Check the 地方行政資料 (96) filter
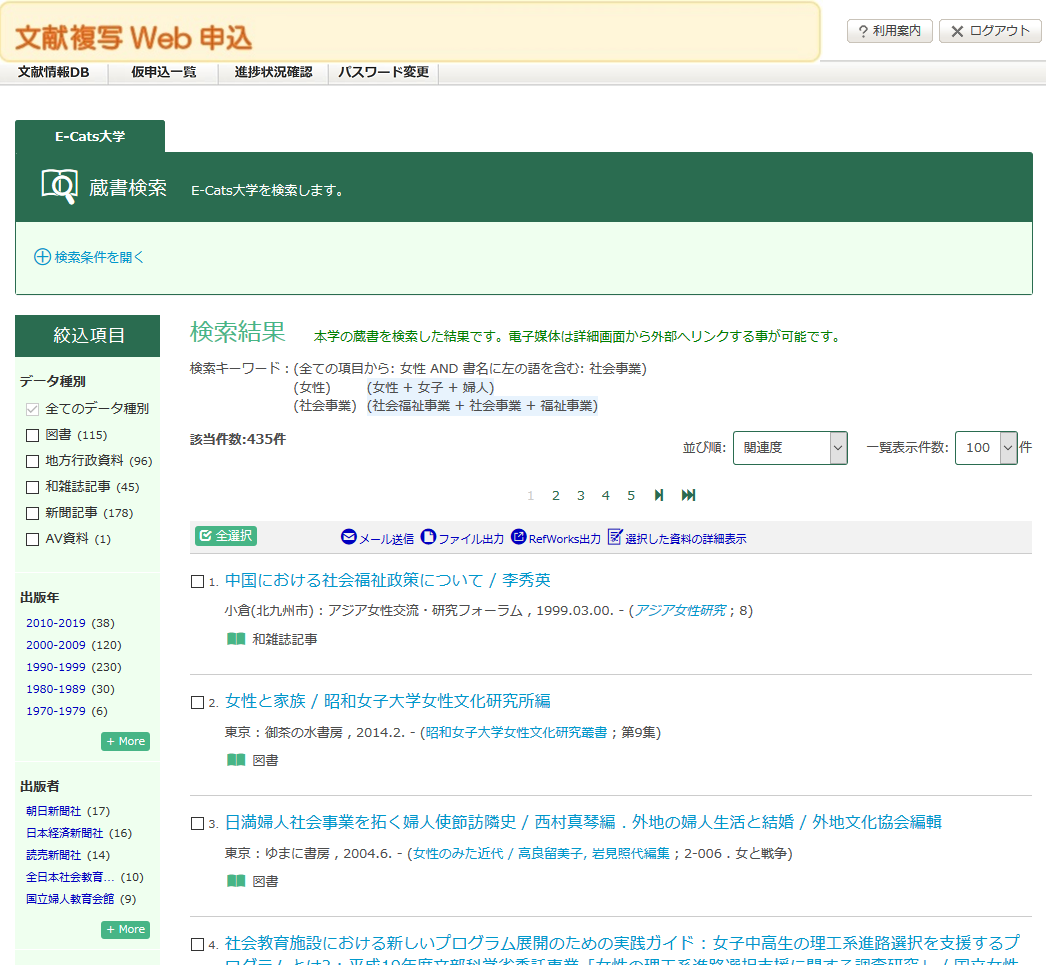Image resolution: width=1046 pixels, height=965 pixels. click(x=32, y=461)
